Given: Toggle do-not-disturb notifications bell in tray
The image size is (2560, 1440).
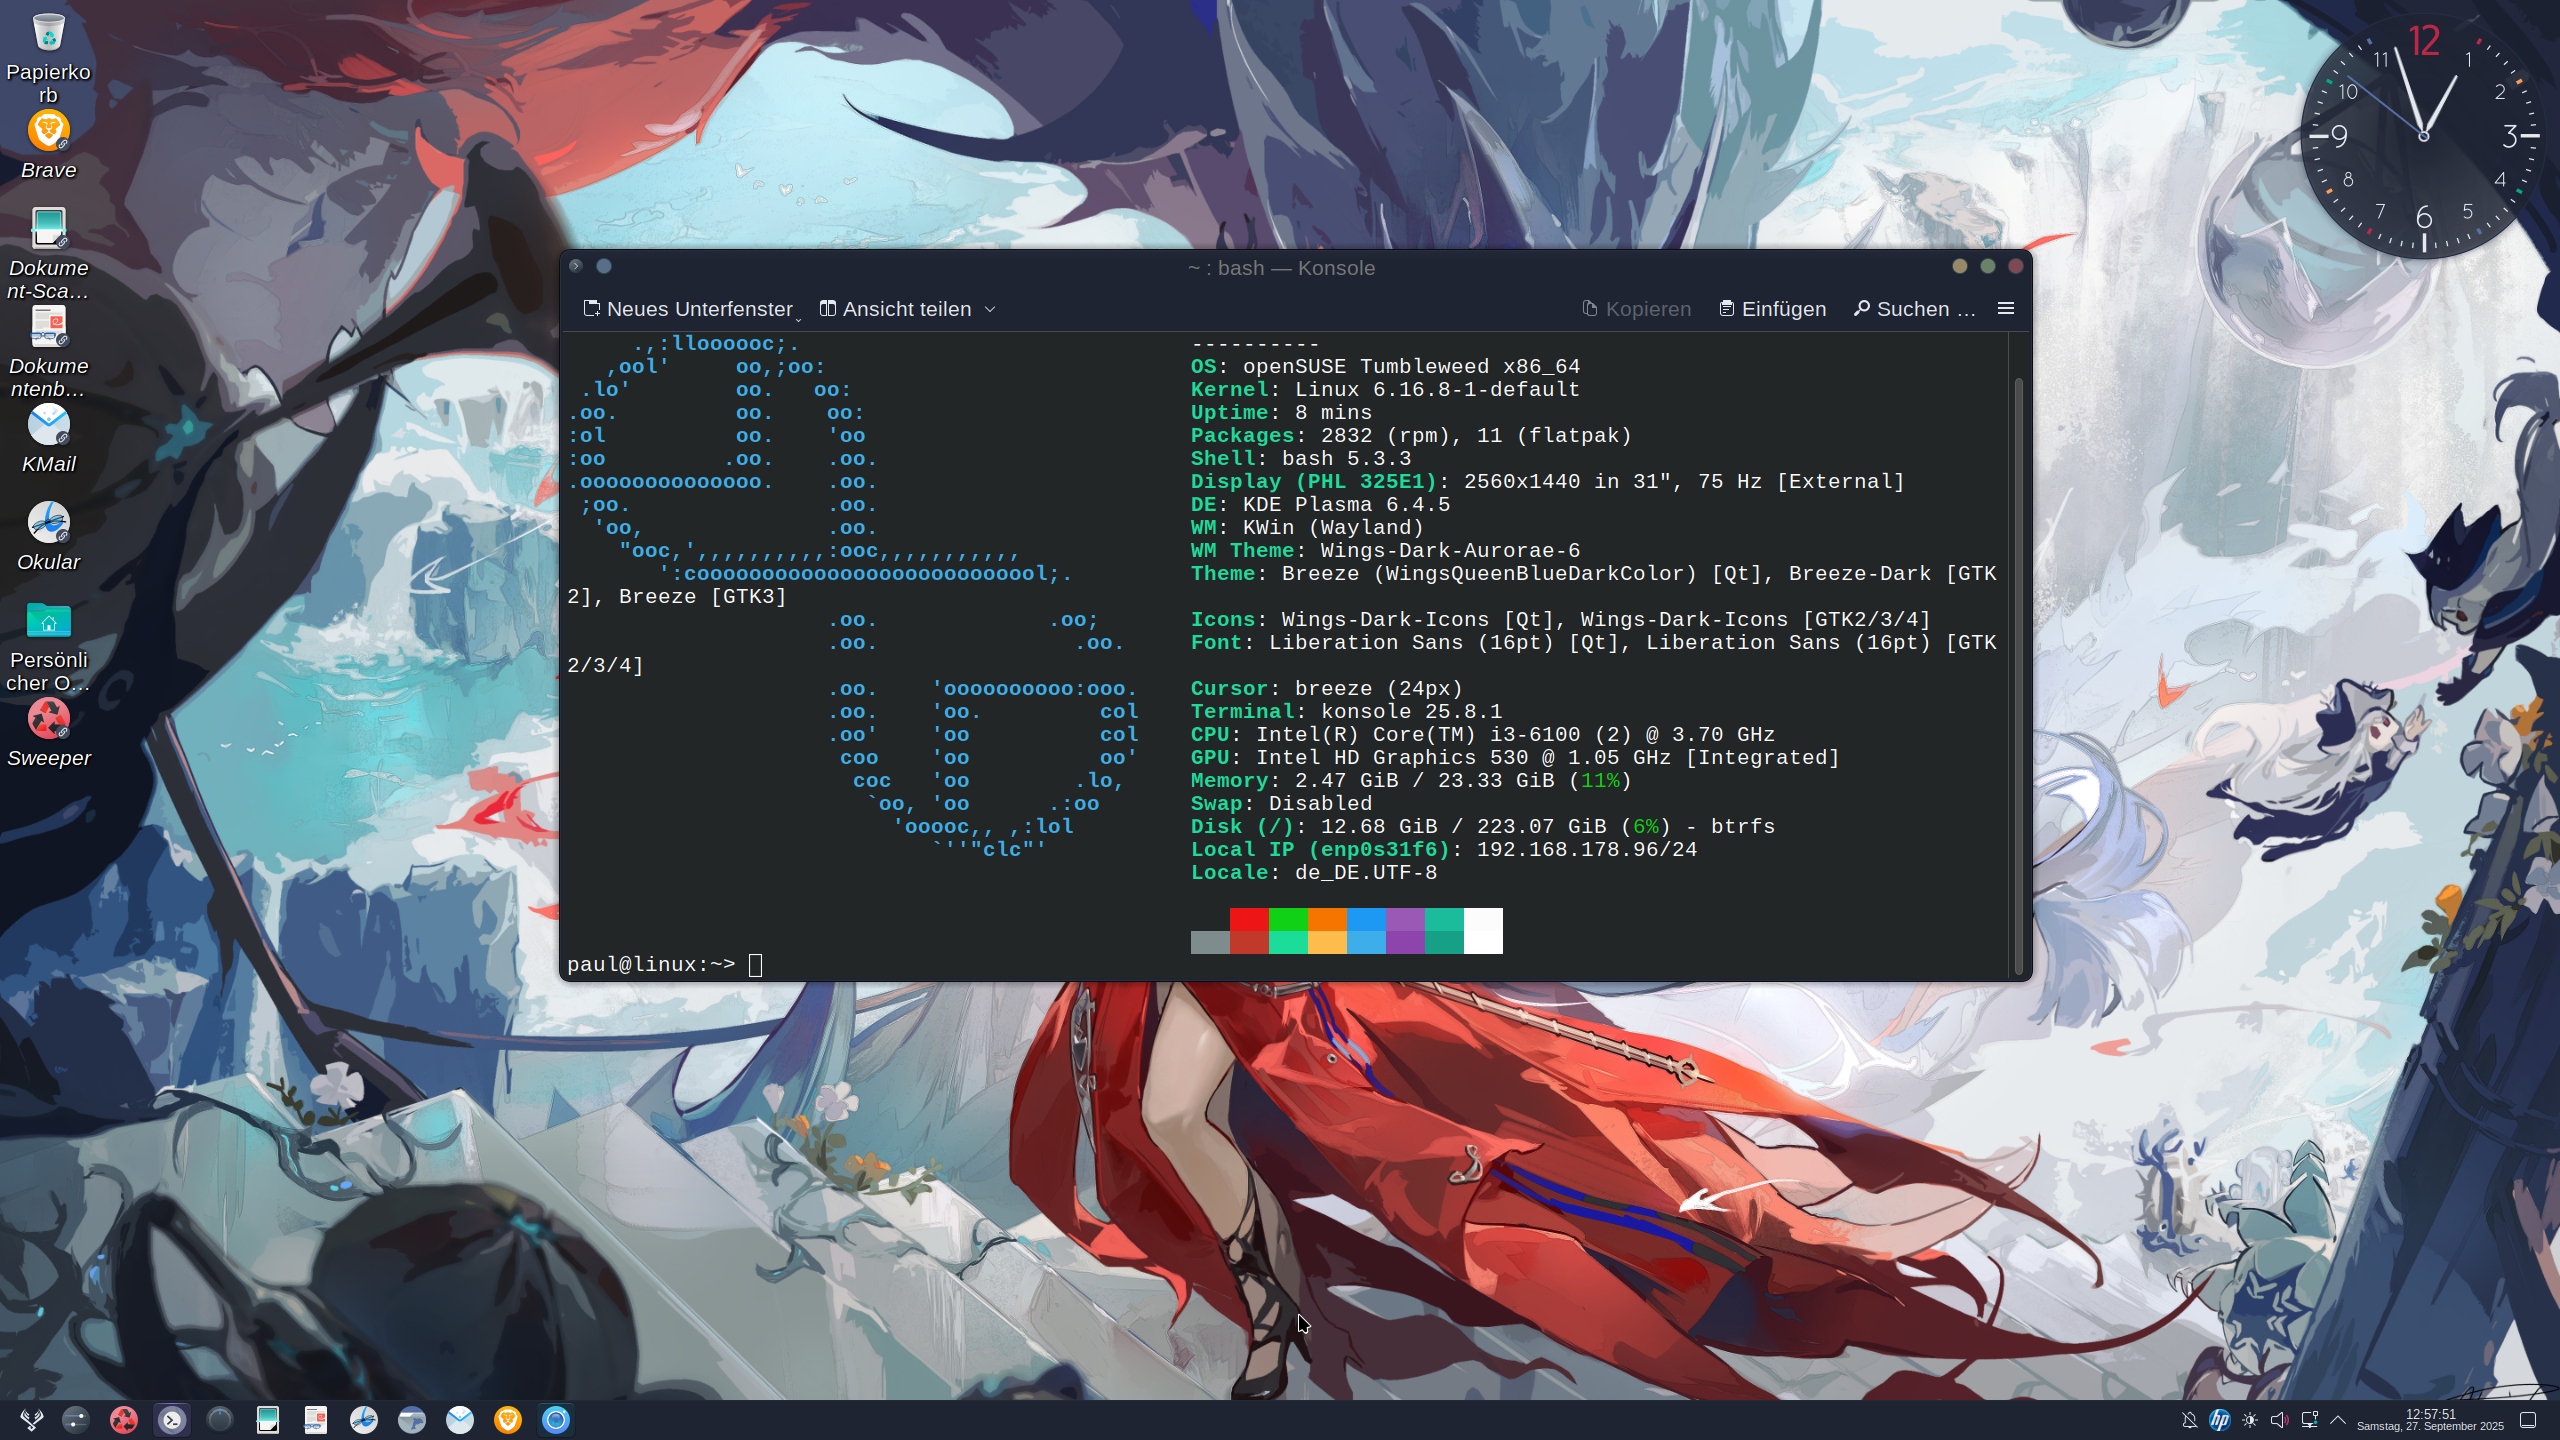Looking at the screenshot, I should point(2189,1420).
